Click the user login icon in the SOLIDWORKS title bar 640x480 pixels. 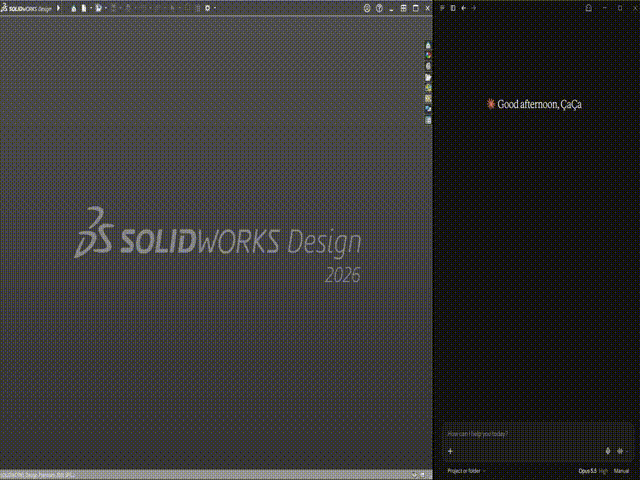click(x=367, y=8)
